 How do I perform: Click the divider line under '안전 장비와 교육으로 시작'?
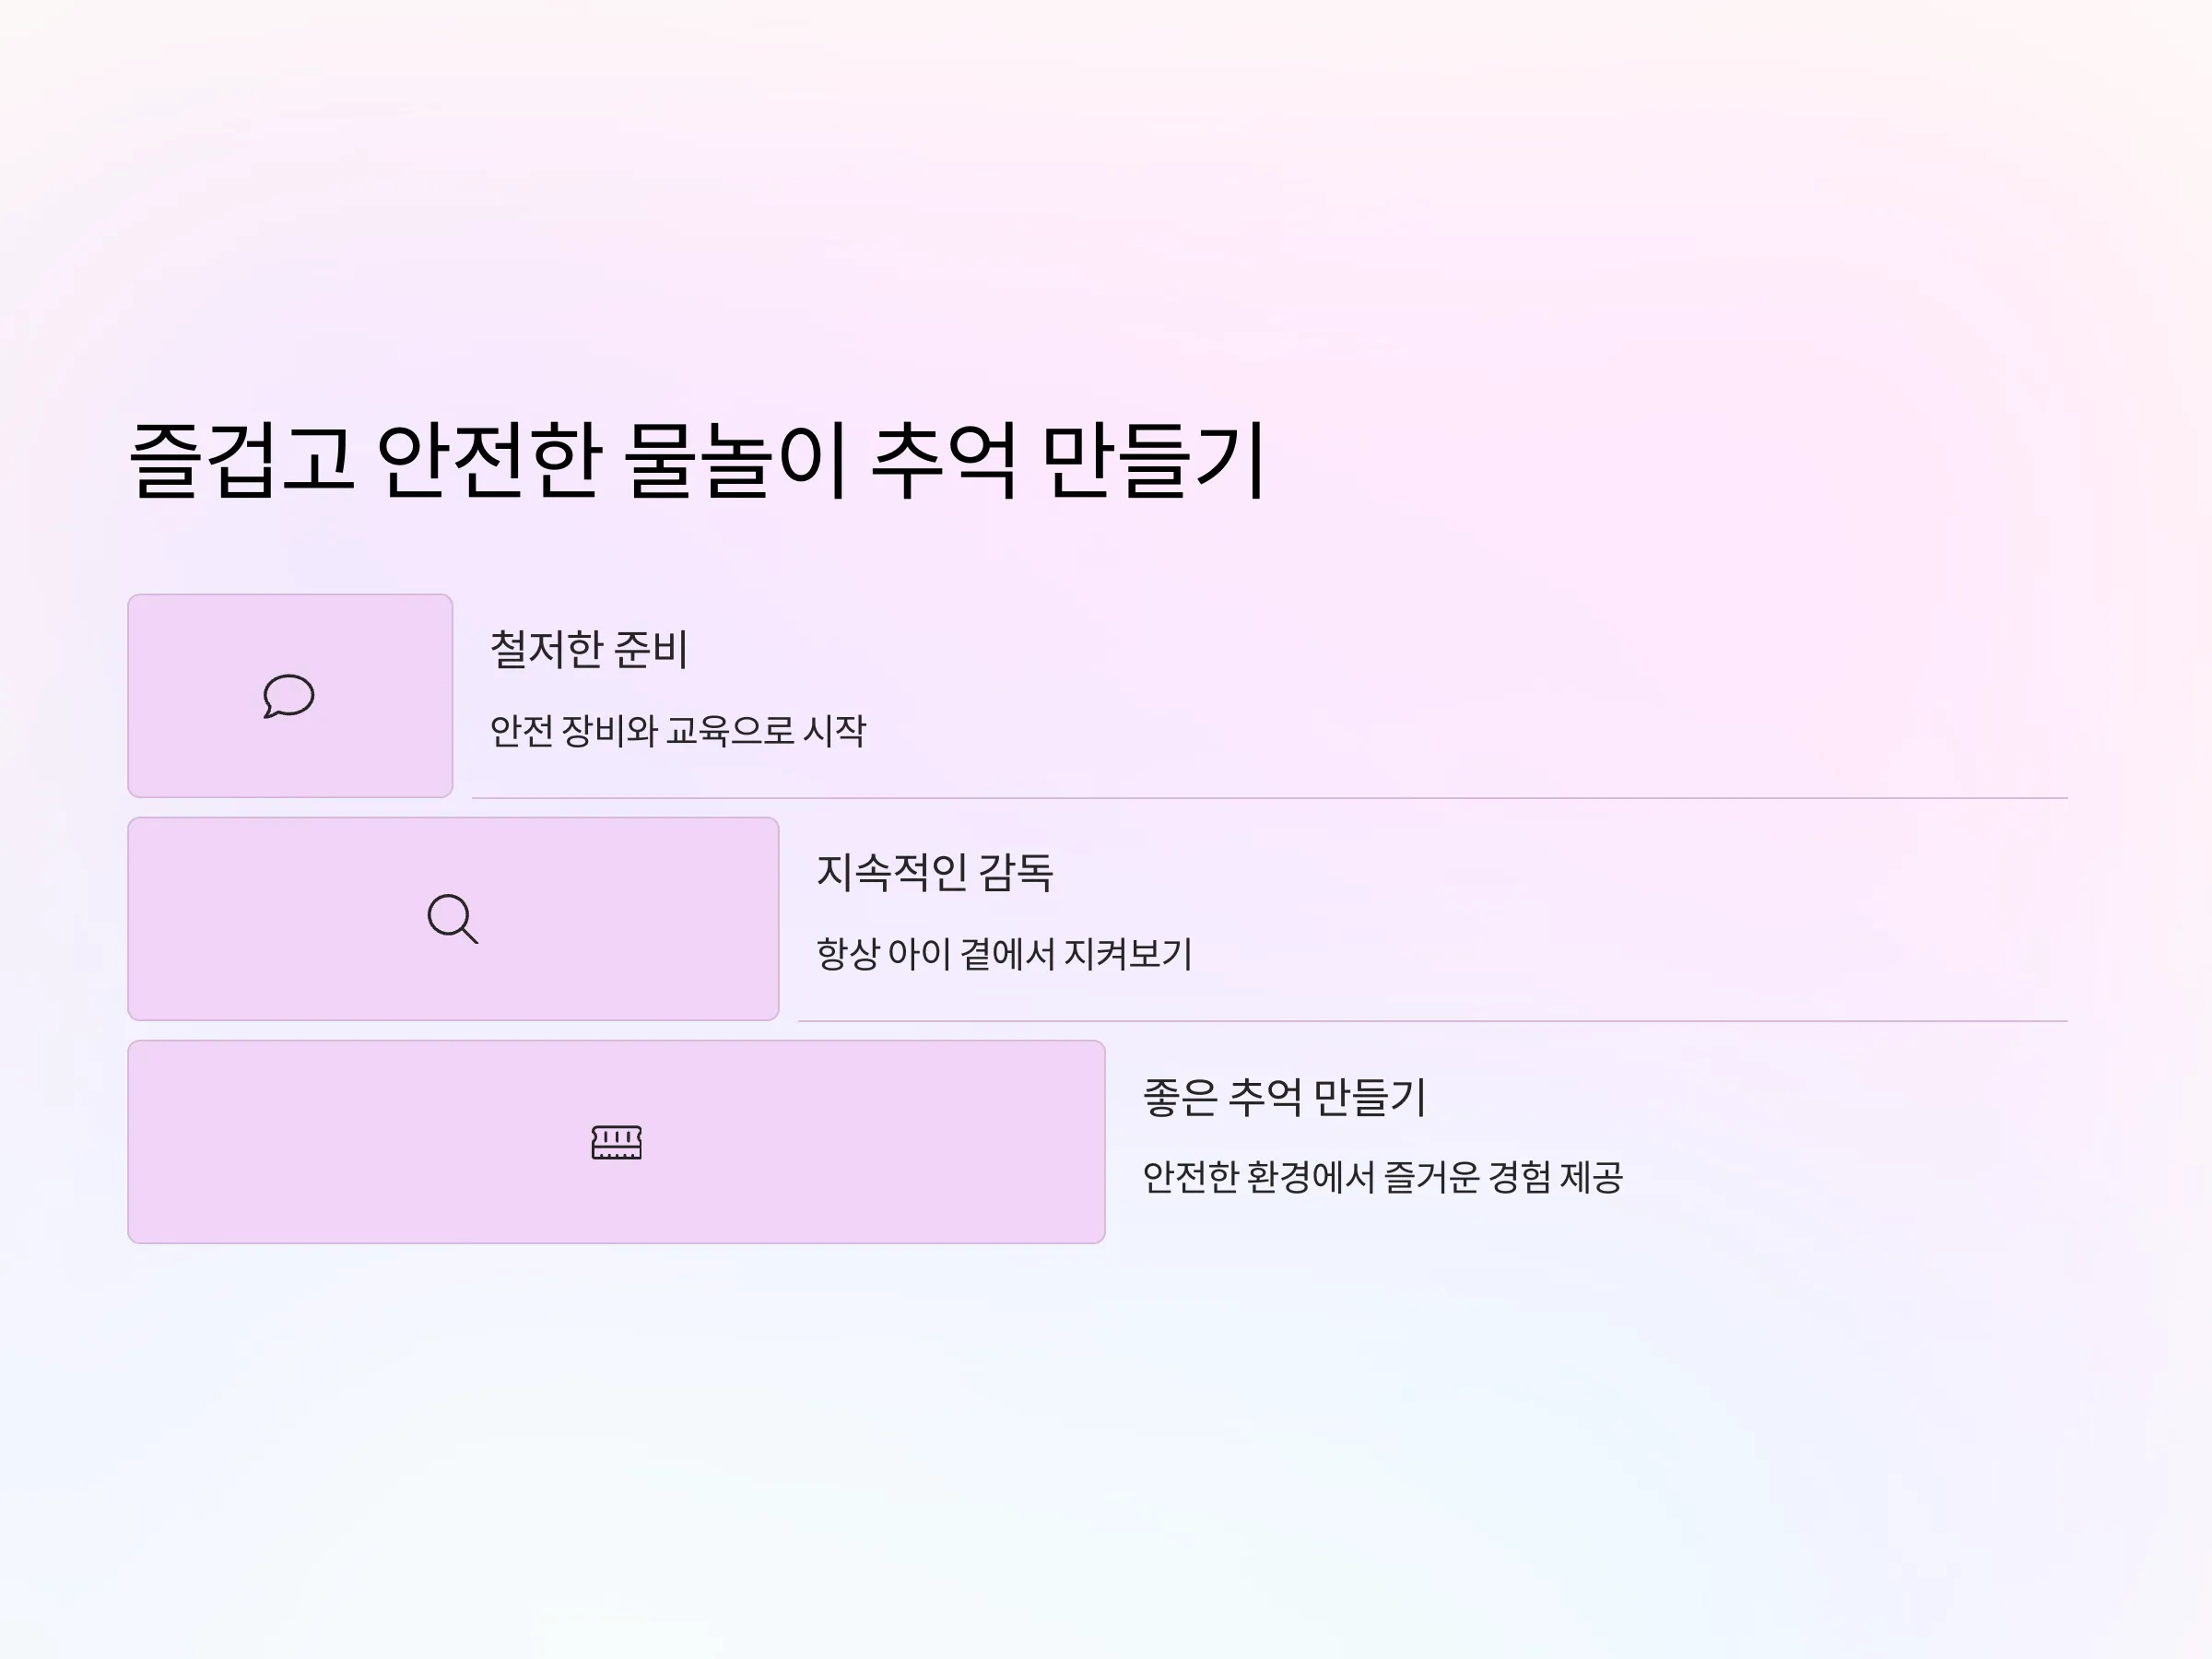(1270, 798)
